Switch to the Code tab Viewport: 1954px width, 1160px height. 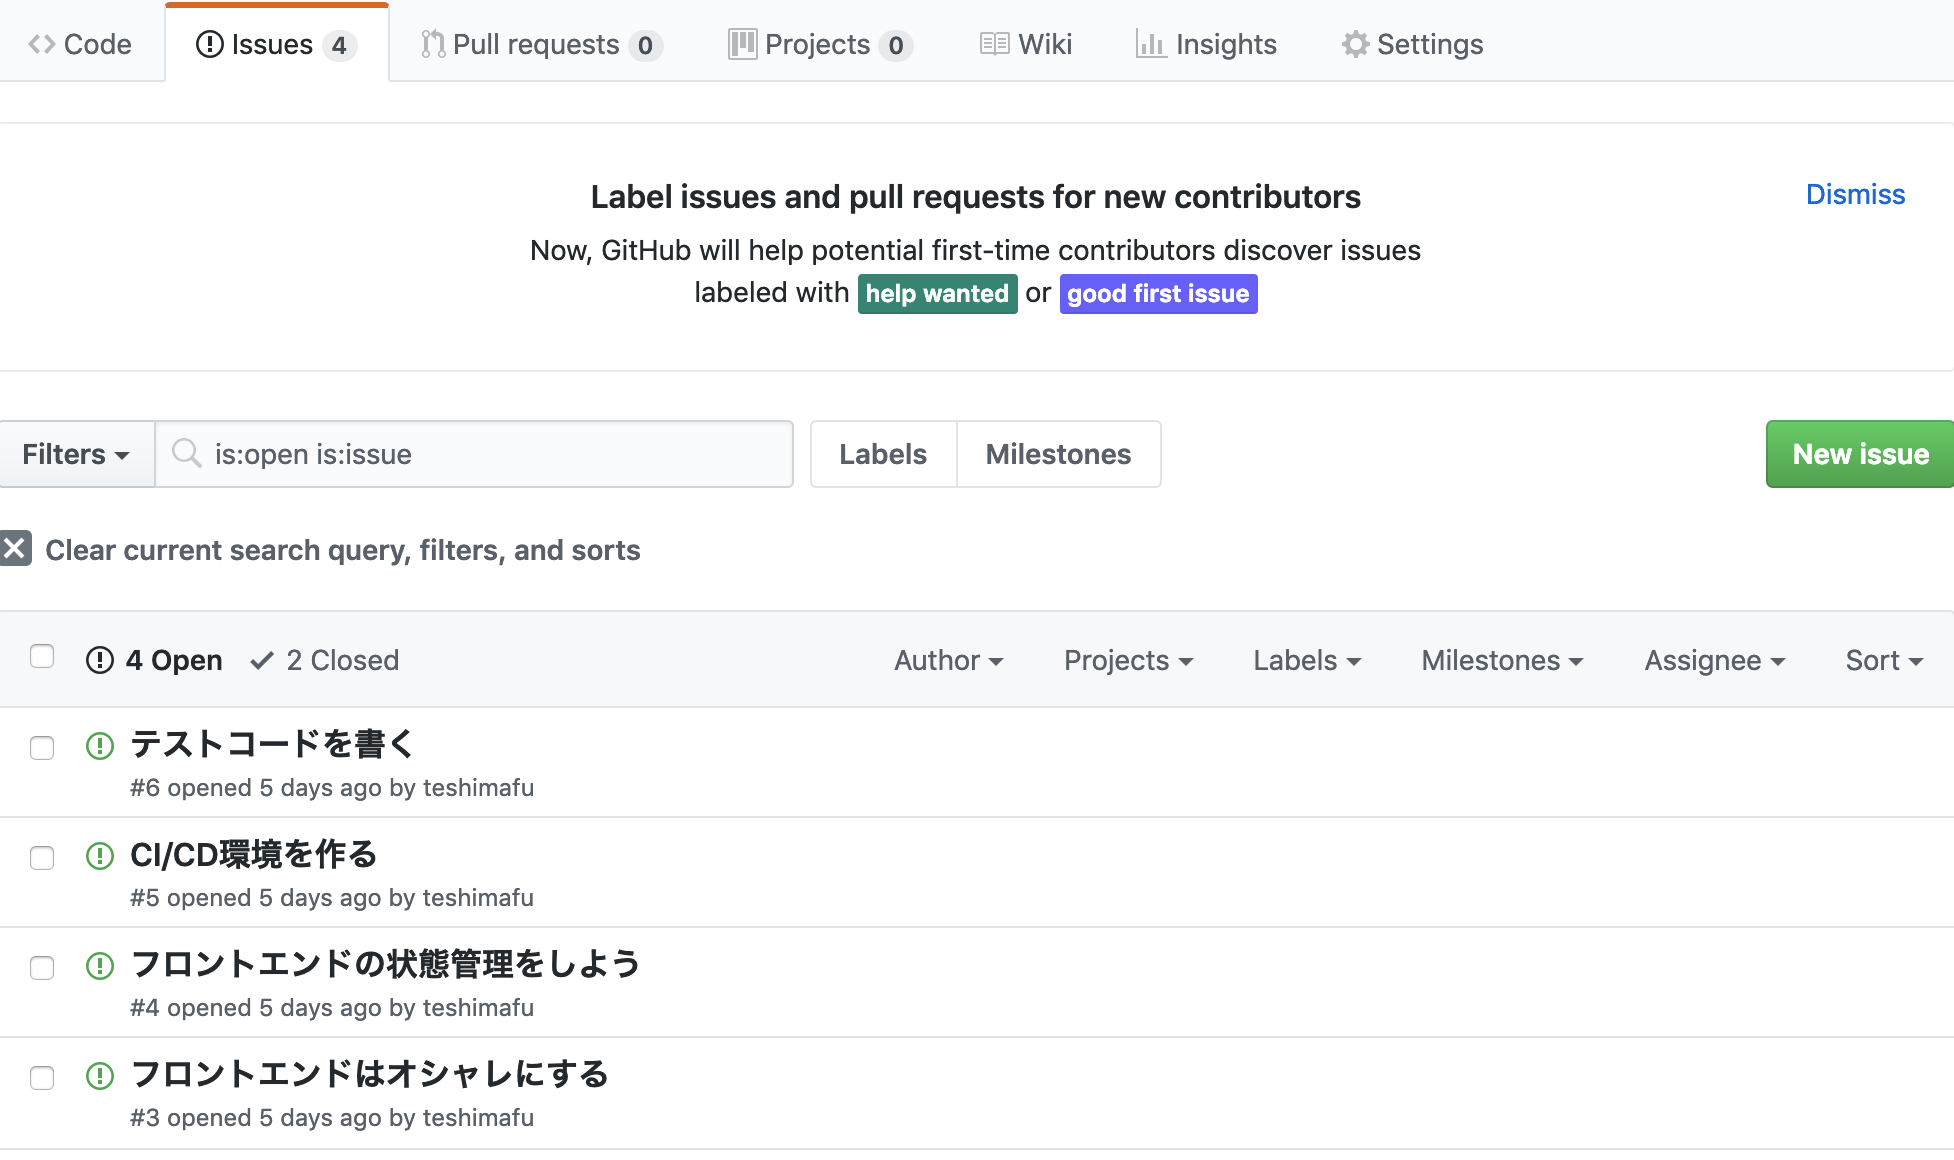pyautogui.click(x=82, y=44)
